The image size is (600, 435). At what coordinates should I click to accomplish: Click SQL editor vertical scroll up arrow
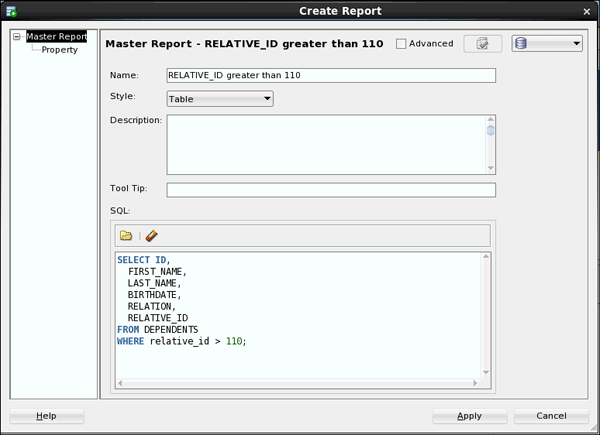(486, 256)
